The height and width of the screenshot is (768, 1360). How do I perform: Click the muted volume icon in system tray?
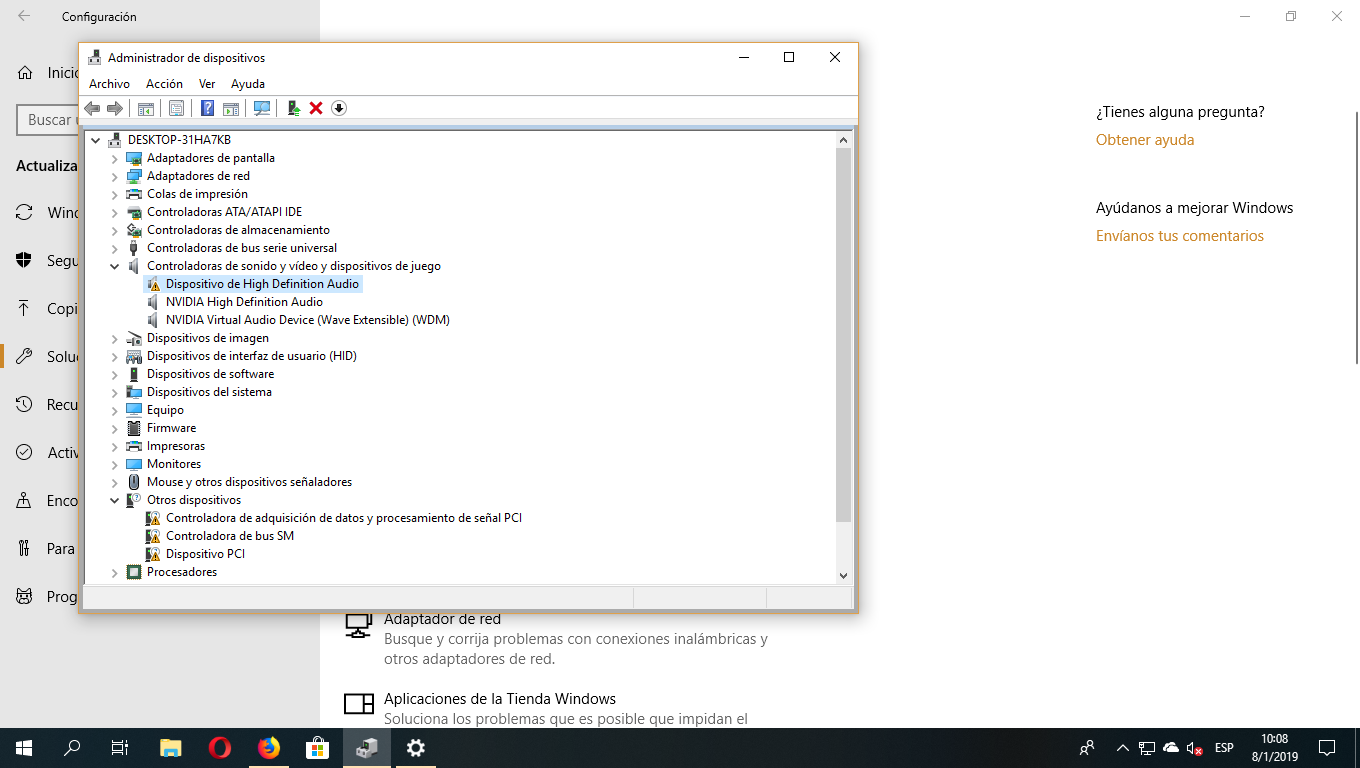(1194, 748)
